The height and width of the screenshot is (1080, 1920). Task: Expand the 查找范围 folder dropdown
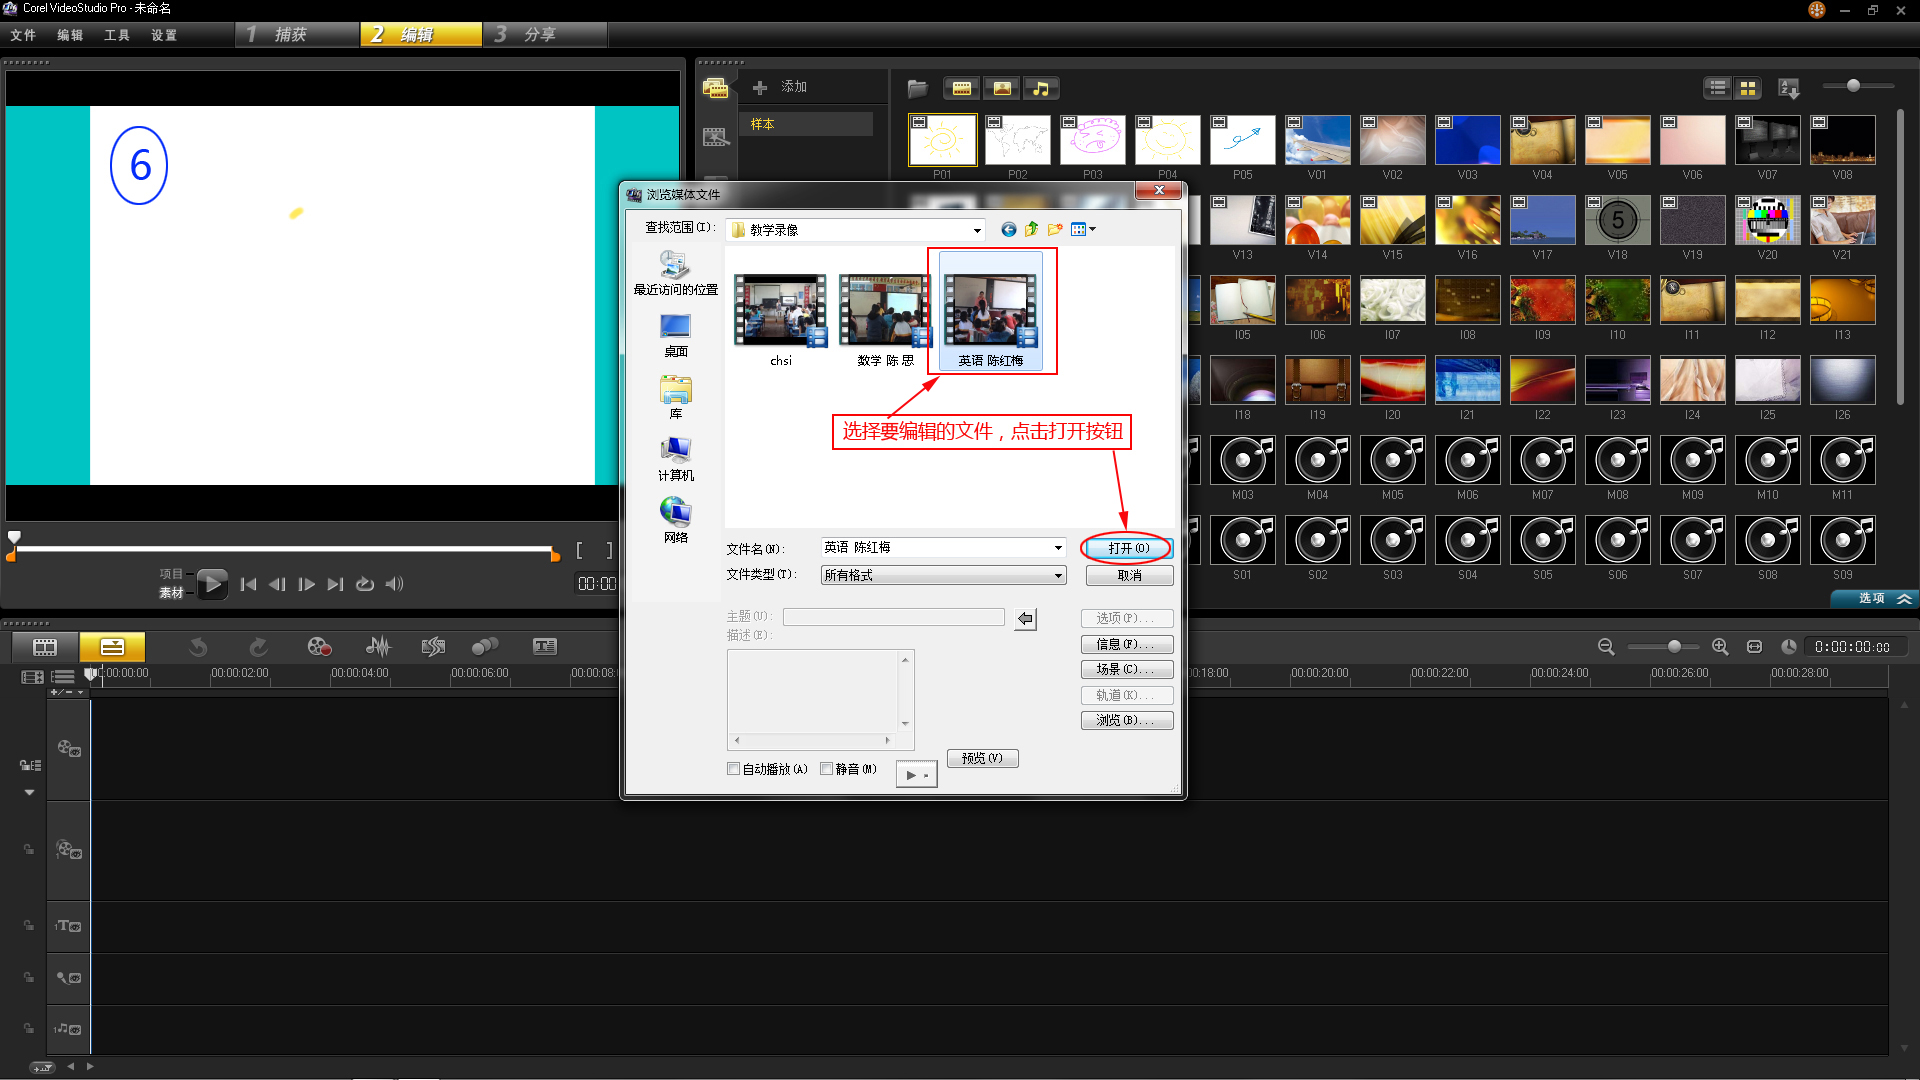click(976, 230)
